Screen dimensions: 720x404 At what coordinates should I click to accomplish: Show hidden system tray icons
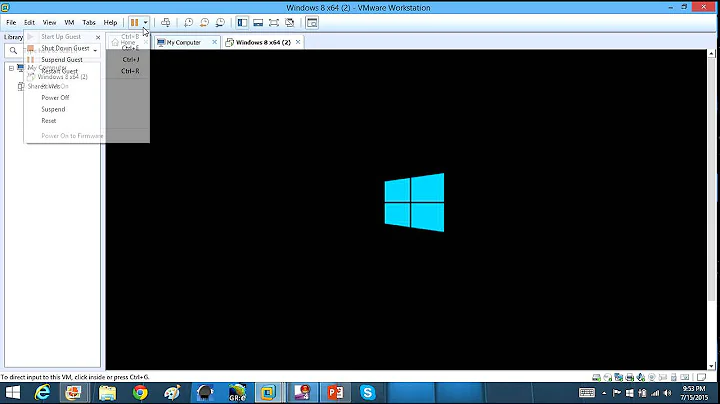coord(604,393)
